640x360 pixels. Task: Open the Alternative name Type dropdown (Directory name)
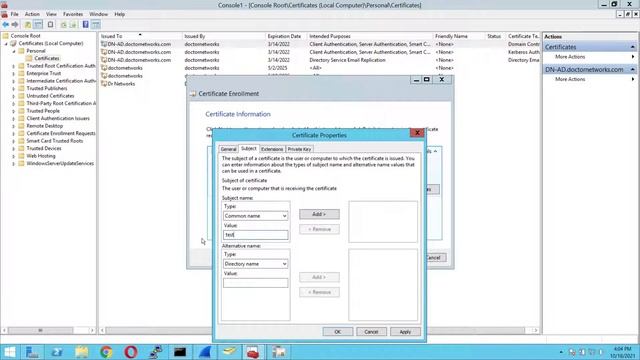click(256, 264)
